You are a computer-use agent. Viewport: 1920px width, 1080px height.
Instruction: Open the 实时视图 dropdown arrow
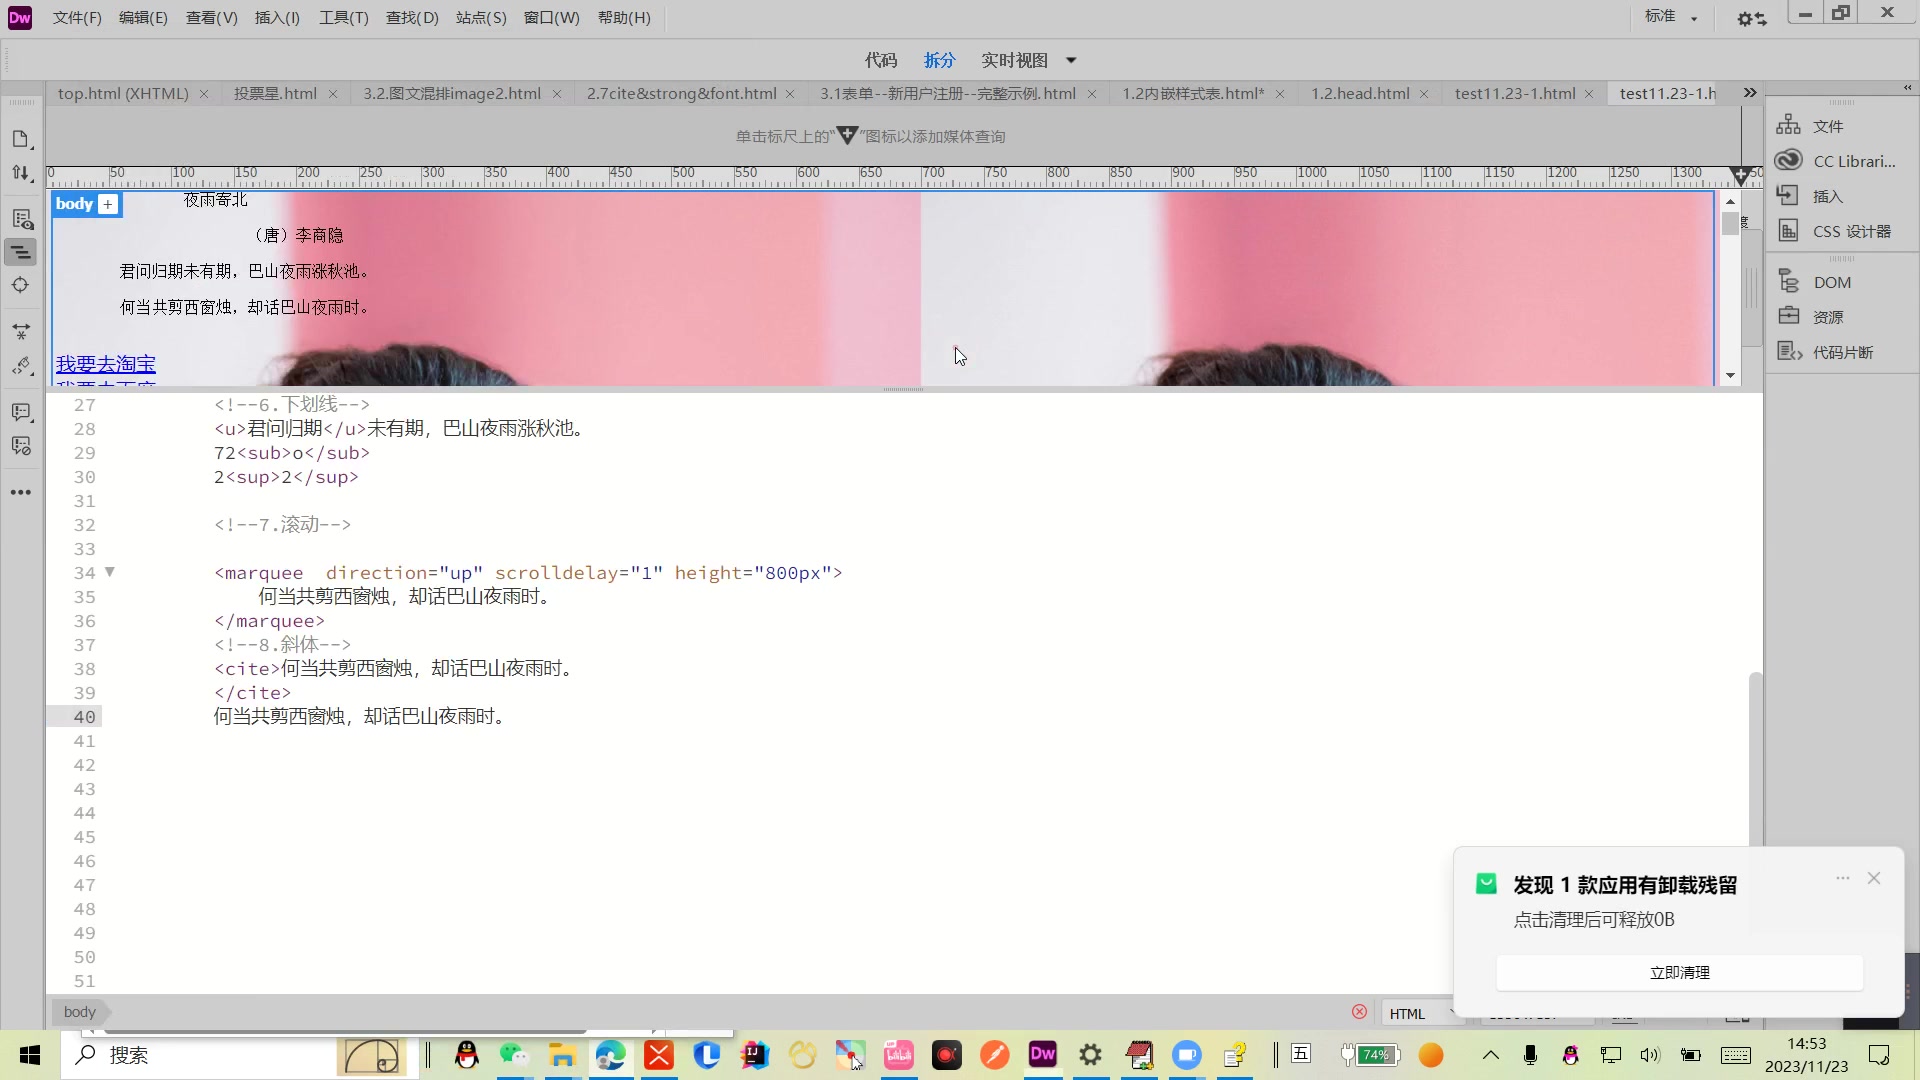tap(1071, 60)
